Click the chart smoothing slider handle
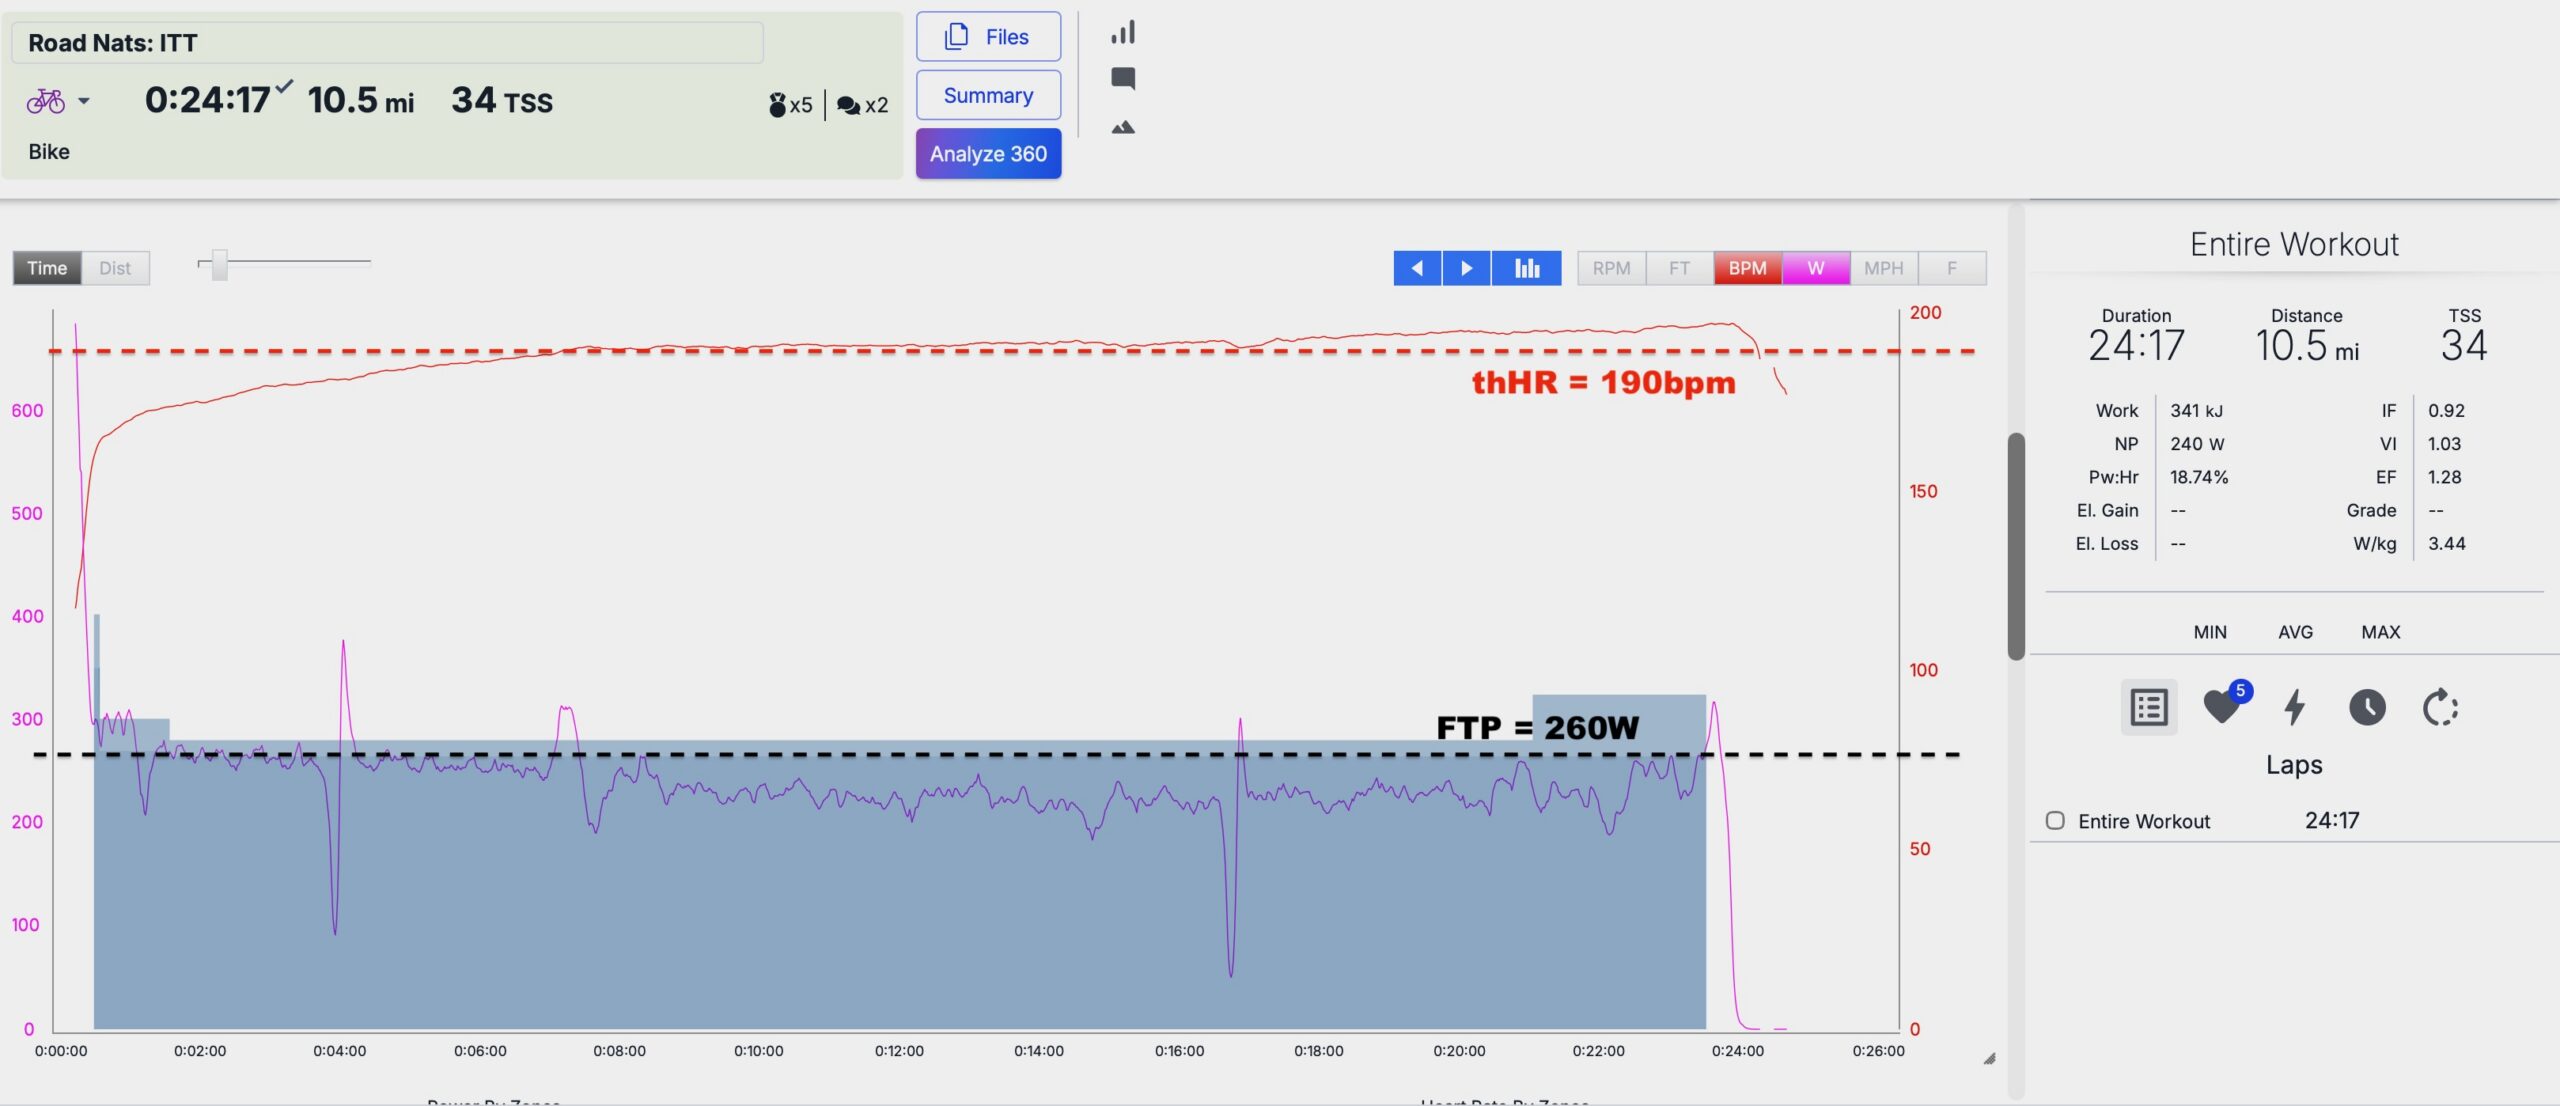Image resolution: width=2560 pixels, height=1106 pixels. [x=220, y=265]
